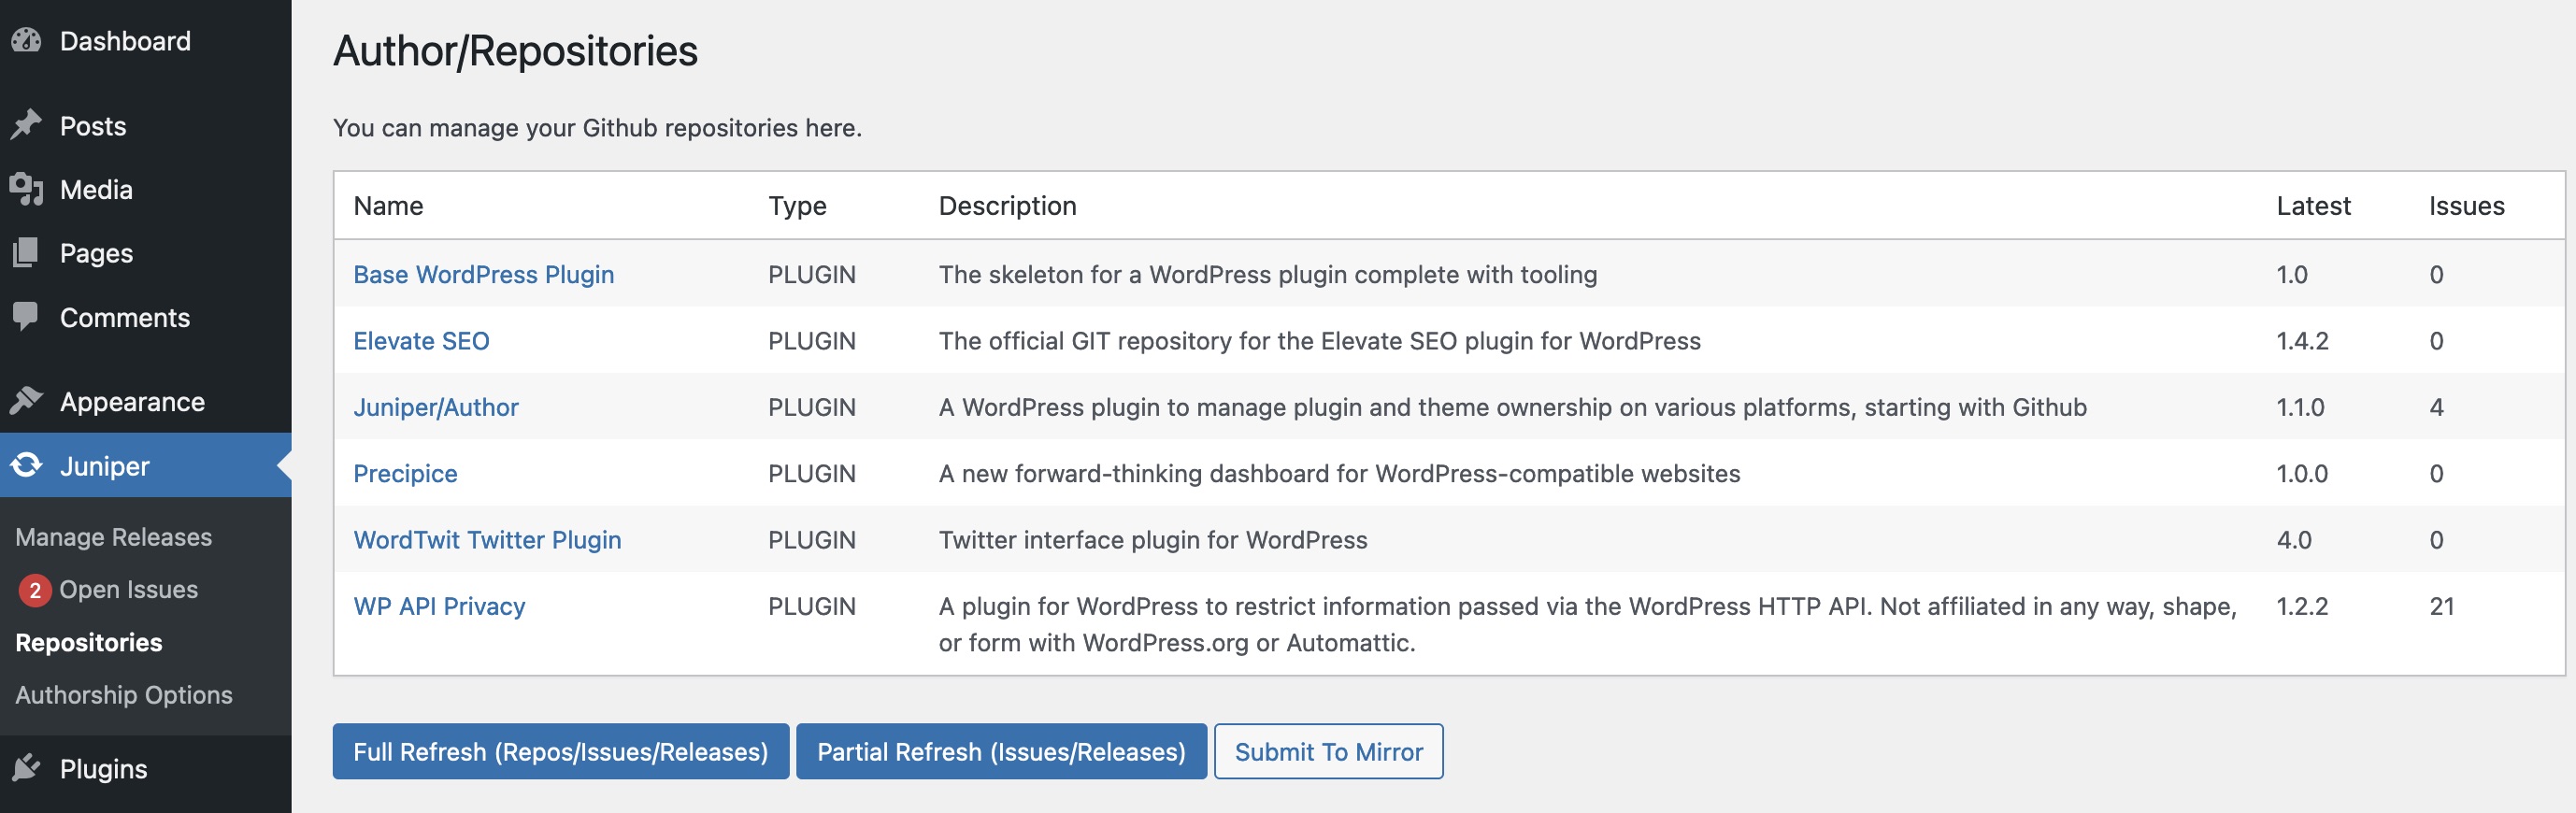Open the WordTwit Twitter Plugin link

[x=487, y=540]
